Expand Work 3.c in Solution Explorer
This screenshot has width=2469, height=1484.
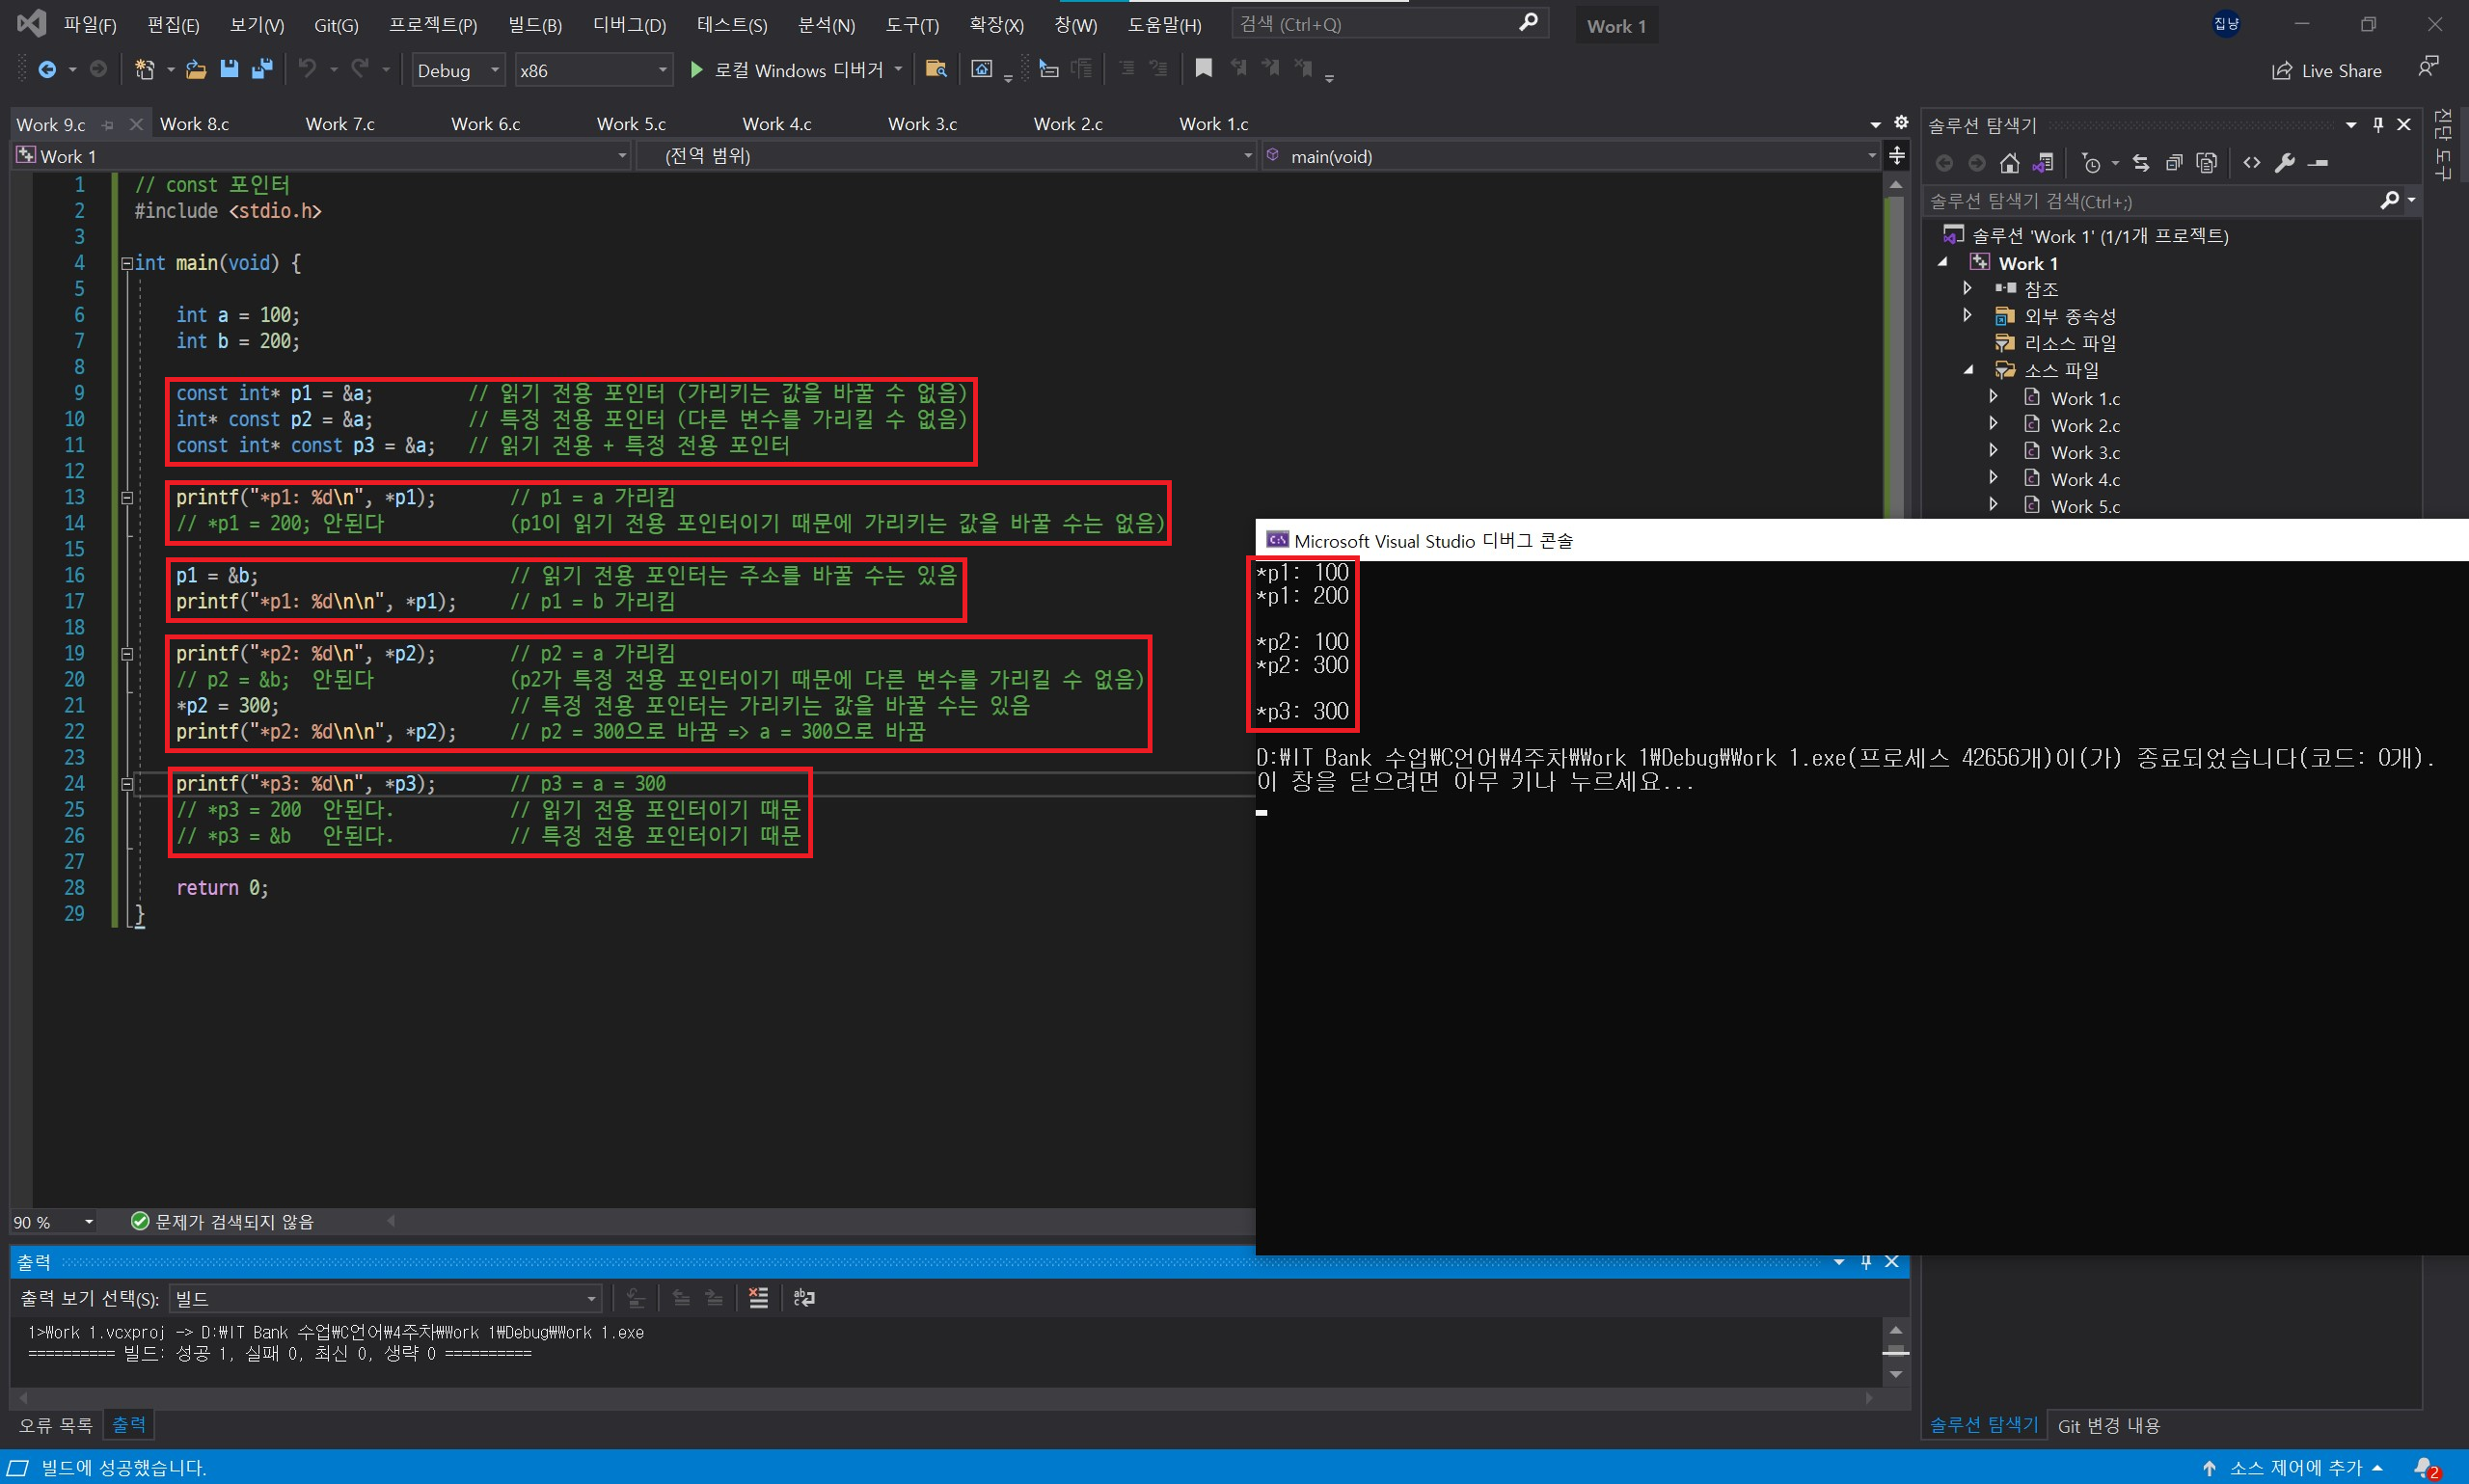point(1993,452)
